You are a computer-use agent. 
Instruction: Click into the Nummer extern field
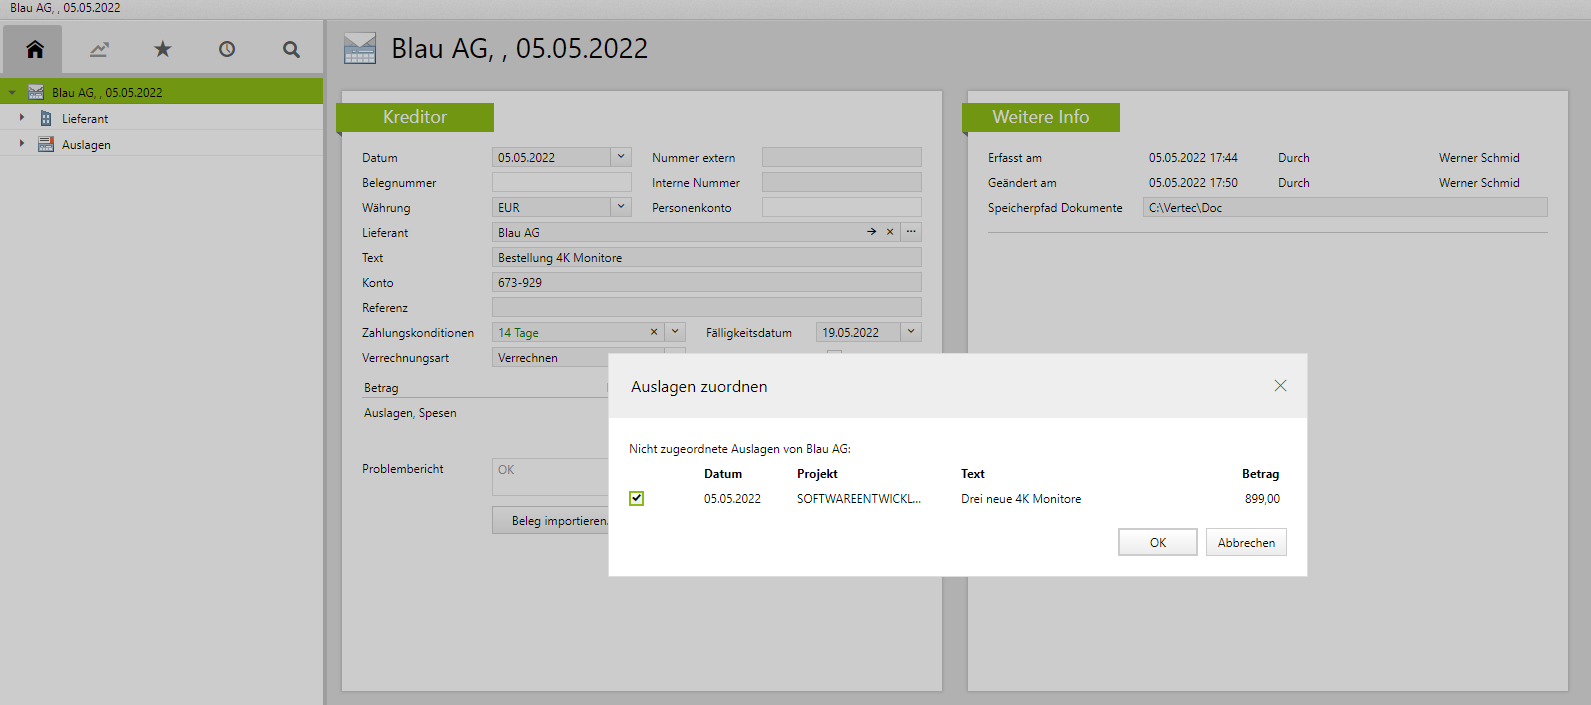841,157
